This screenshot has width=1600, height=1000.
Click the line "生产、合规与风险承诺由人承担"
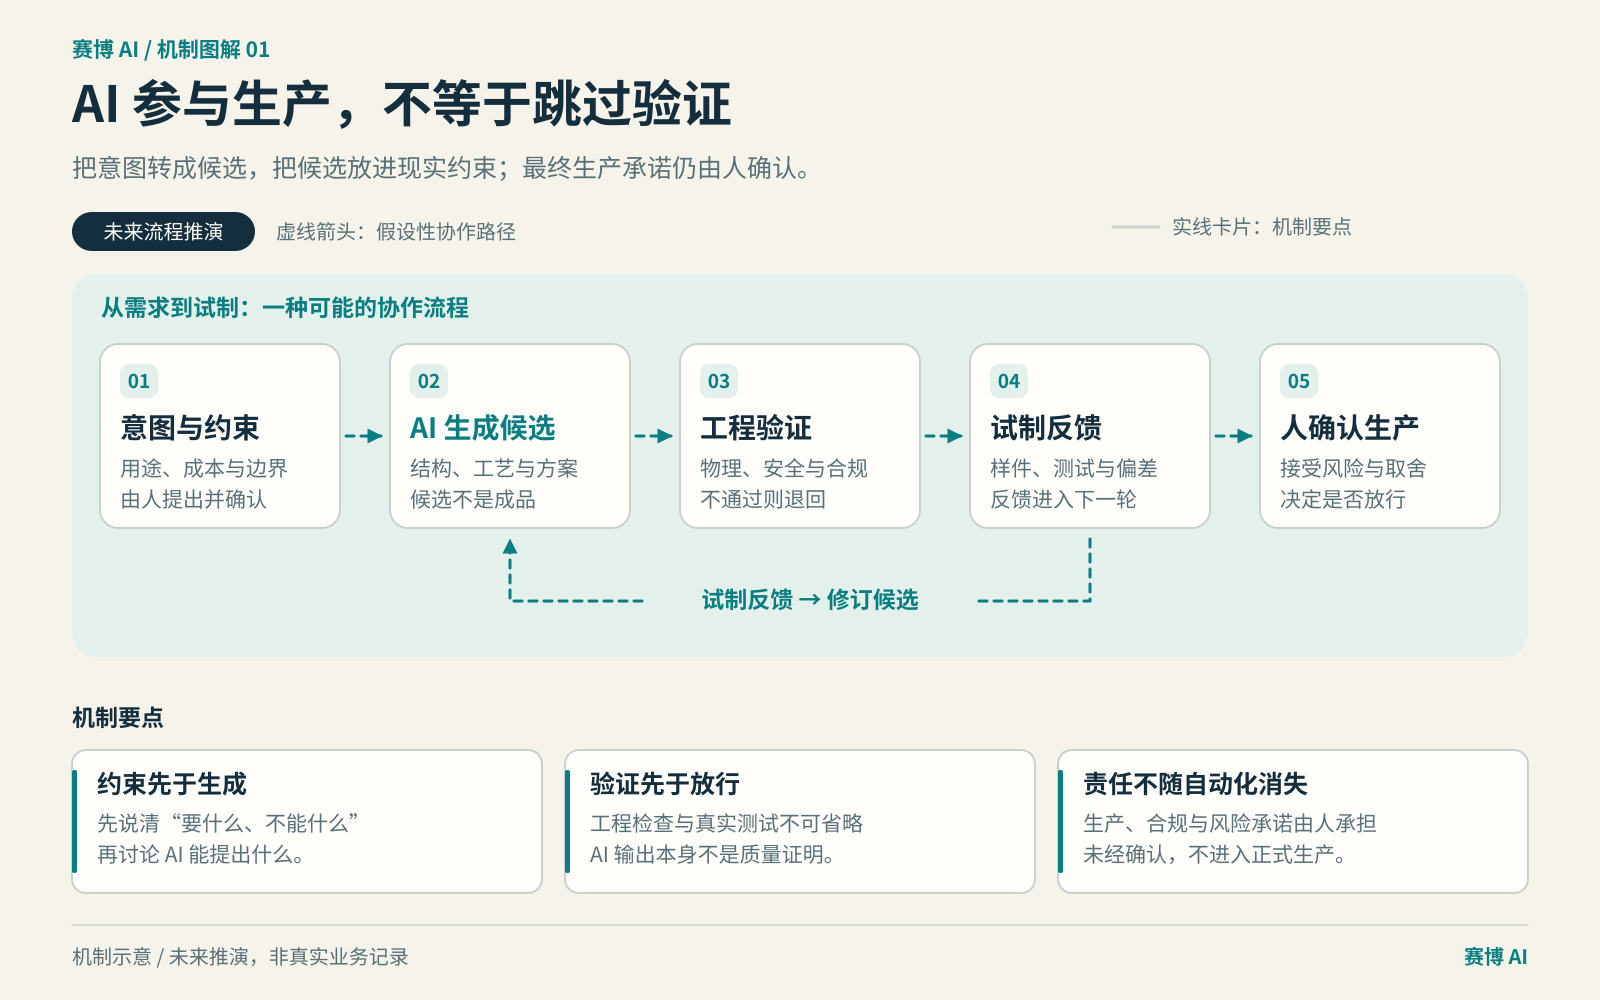pyautogui.click(x=1230, y=823)
